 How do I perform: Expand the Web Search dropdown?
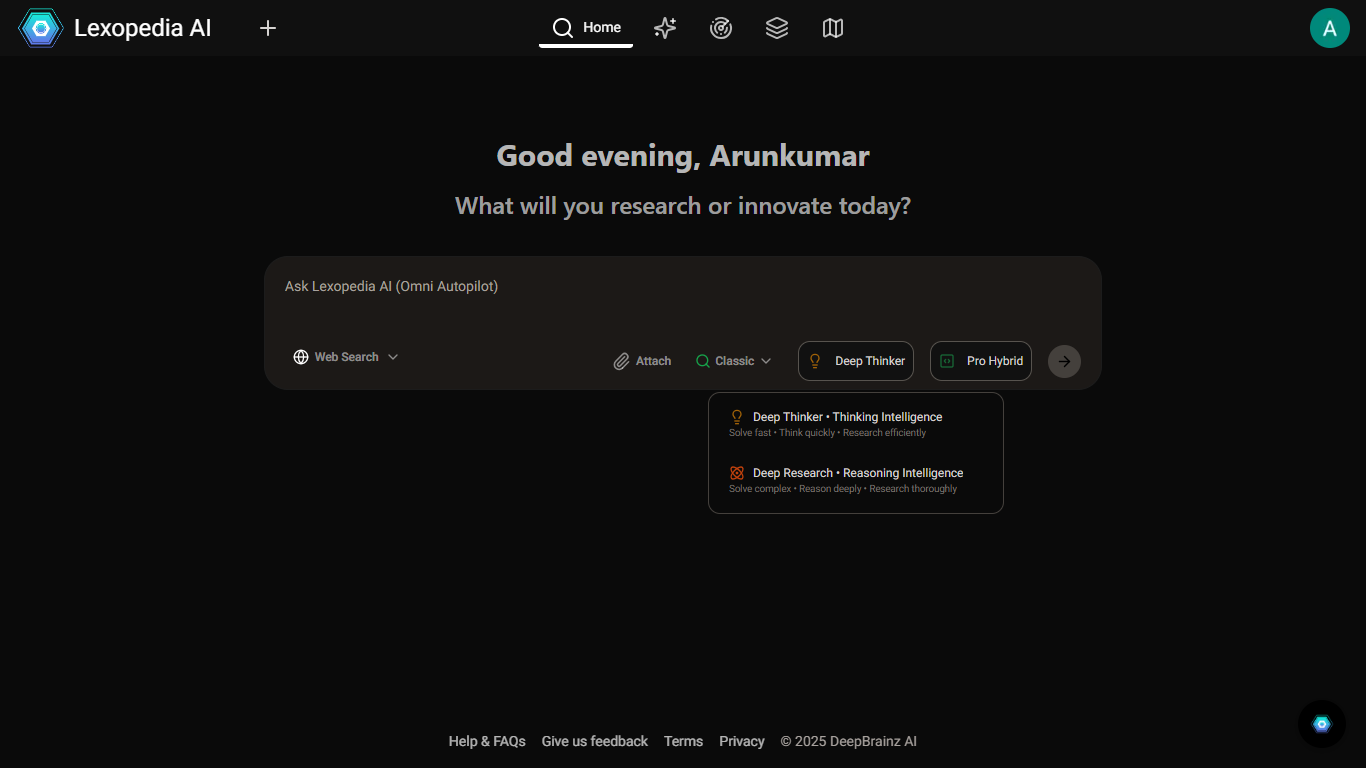[x=346, y=357]
